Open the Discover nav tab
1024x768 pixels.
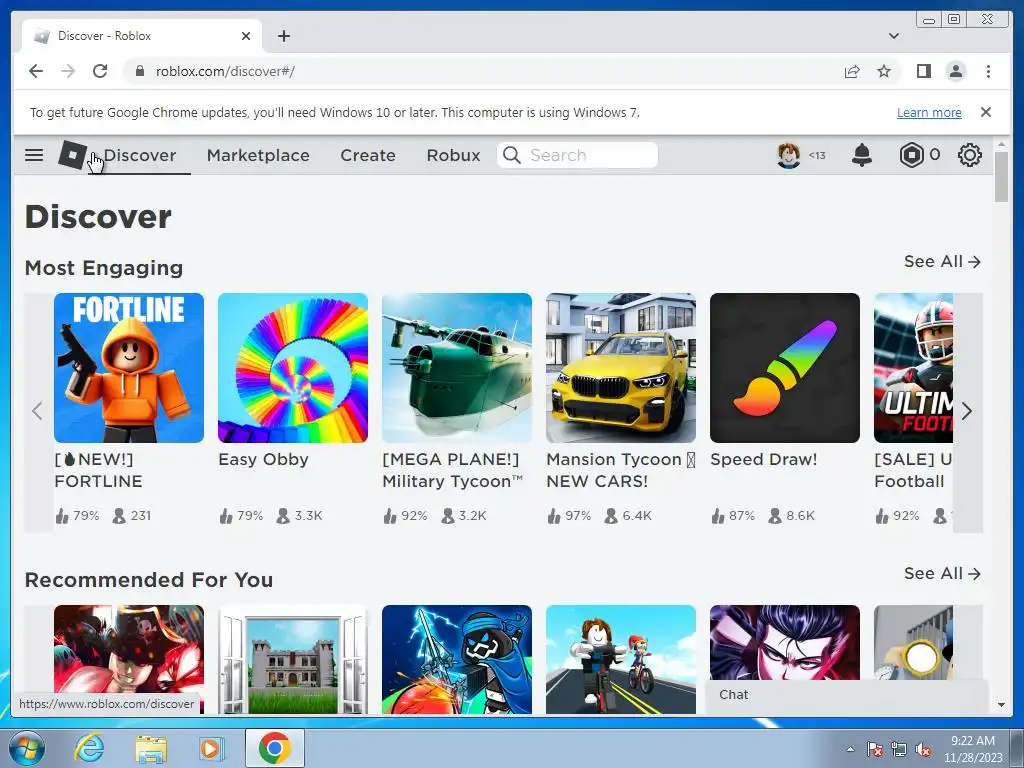tap(140, 155)
